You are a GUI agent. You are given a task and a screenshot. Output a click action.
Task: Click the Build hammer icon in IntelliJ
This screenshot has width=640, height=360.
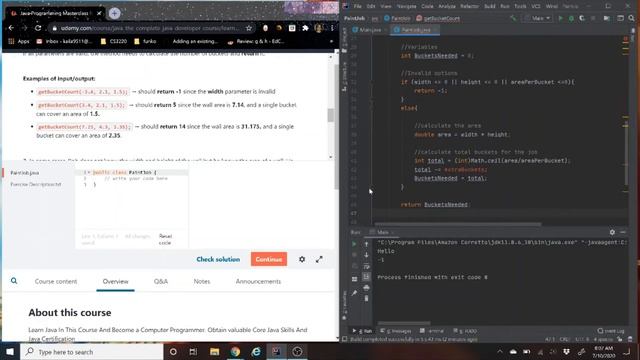513,18
